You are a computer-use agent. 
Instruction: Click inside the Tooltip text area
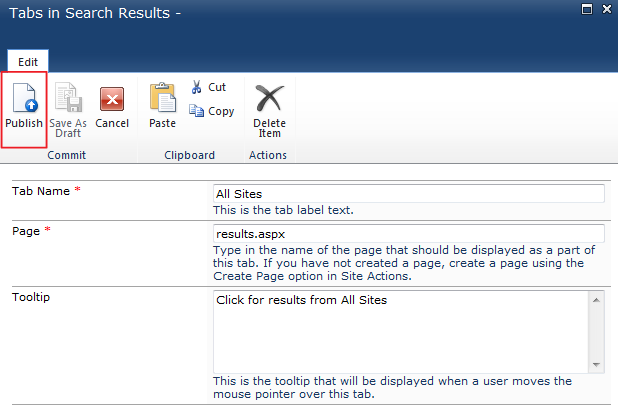[x=400, y=332]
